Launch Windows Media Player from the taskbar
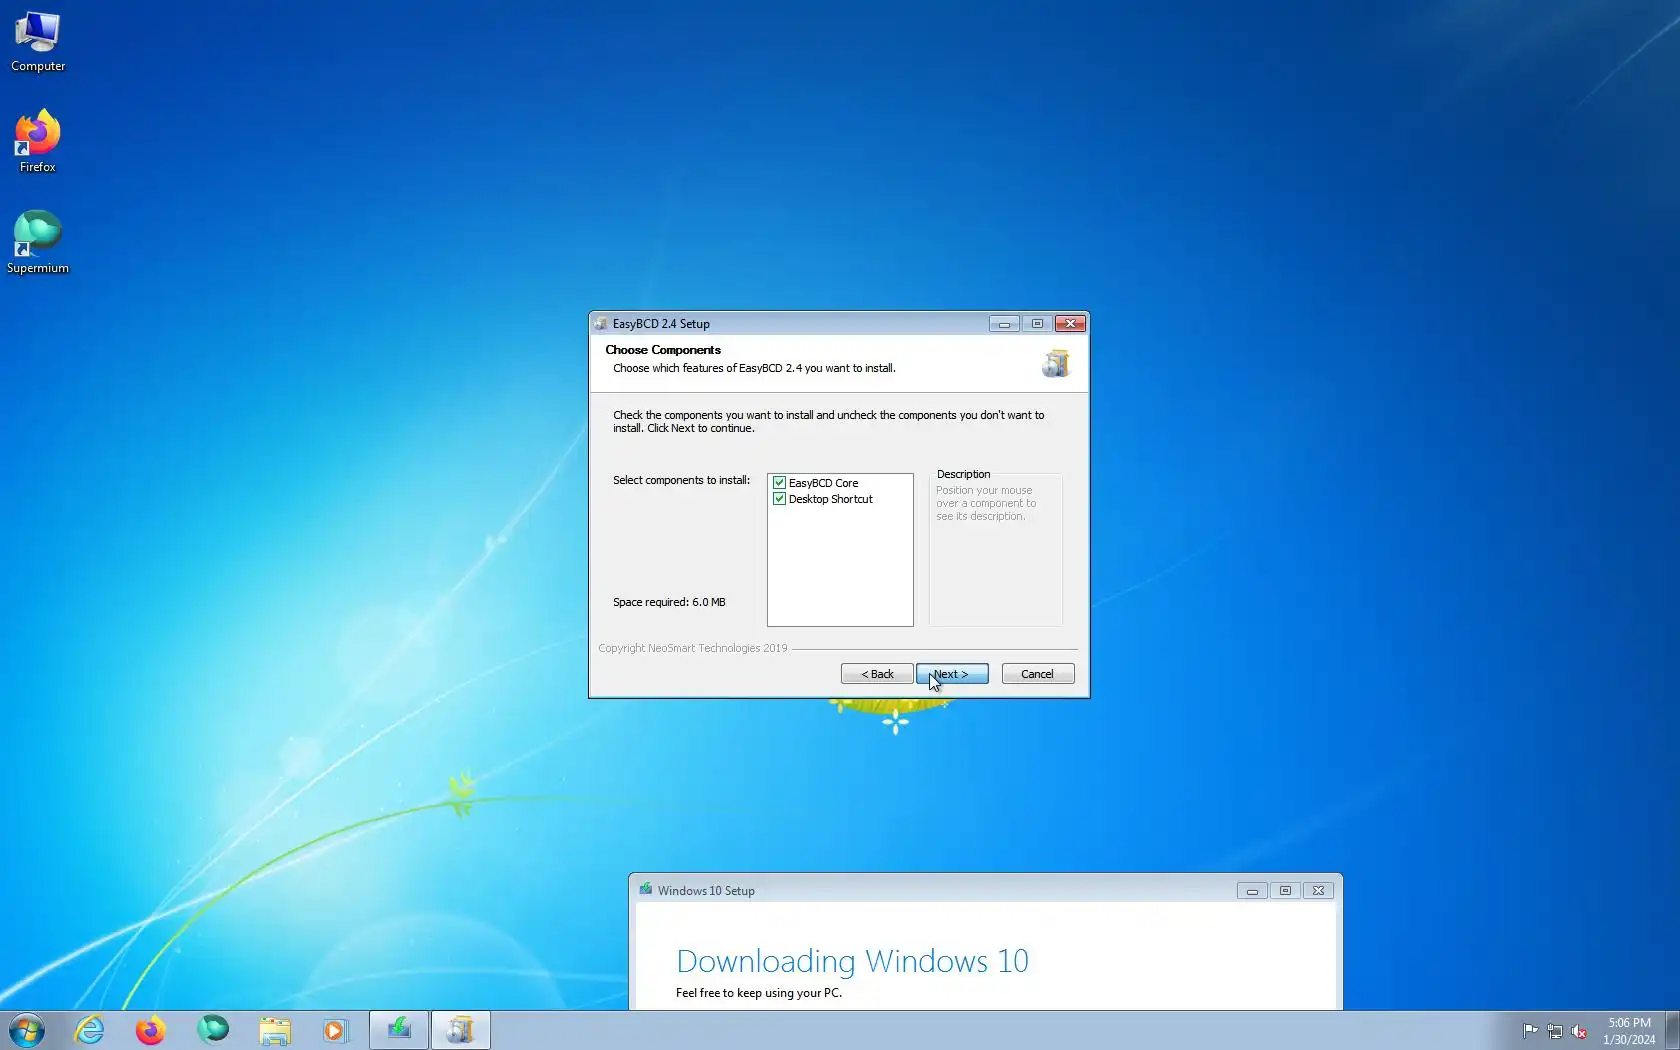This screenshot has height=1050, width=1680. click(x=335, y=1030)
